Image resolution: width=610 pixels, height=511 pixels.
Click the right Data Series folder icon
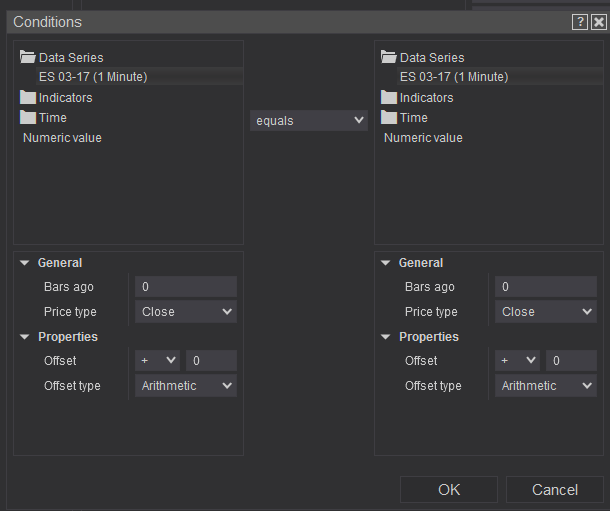click(x=389, y=57)
